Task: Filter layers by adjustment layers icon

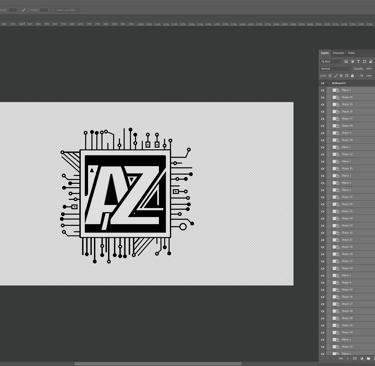Action: (x=352, y=62)
